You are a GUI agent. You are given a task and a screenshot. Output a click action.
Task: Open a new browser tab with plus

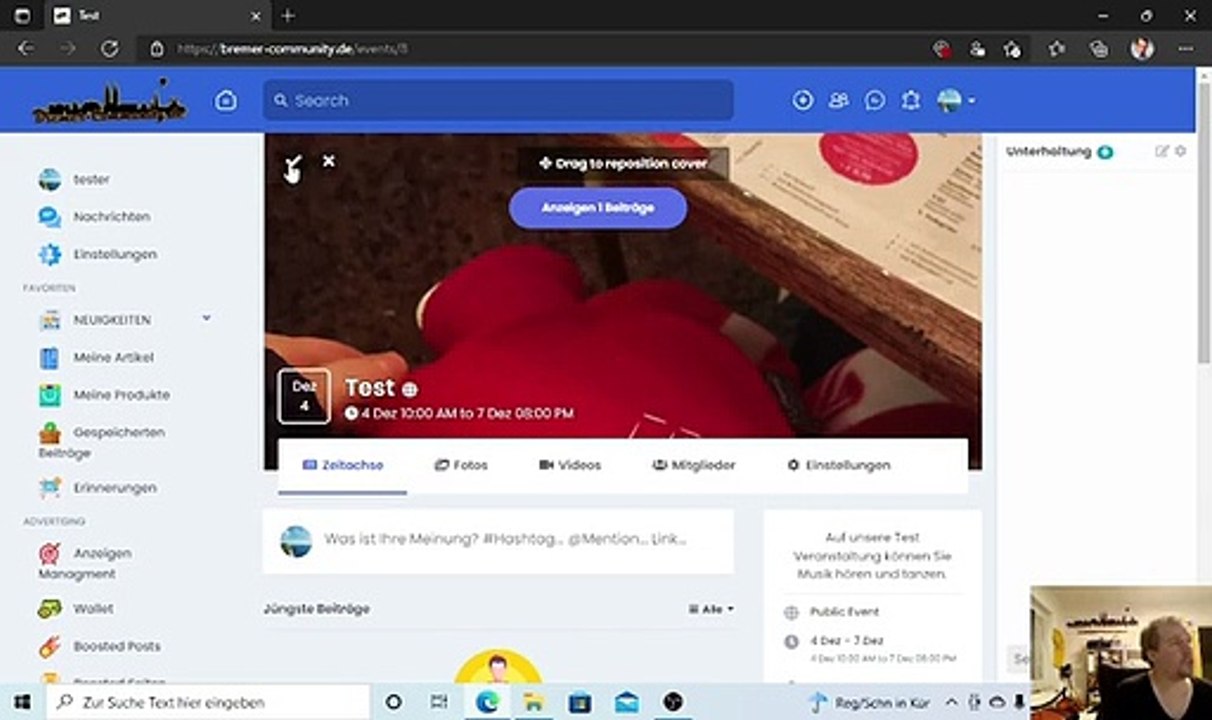click(288, 16)
